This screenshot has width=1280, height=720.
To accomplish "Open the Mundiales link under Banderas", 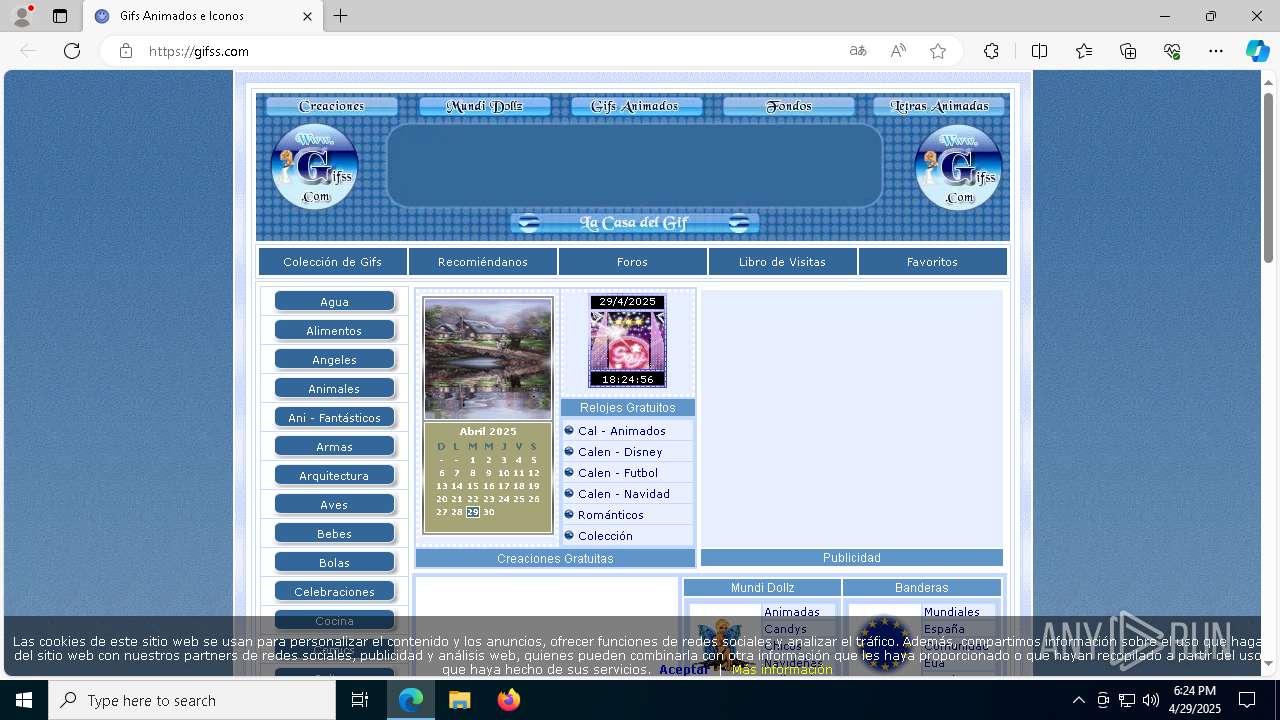I will pos(952,612).
